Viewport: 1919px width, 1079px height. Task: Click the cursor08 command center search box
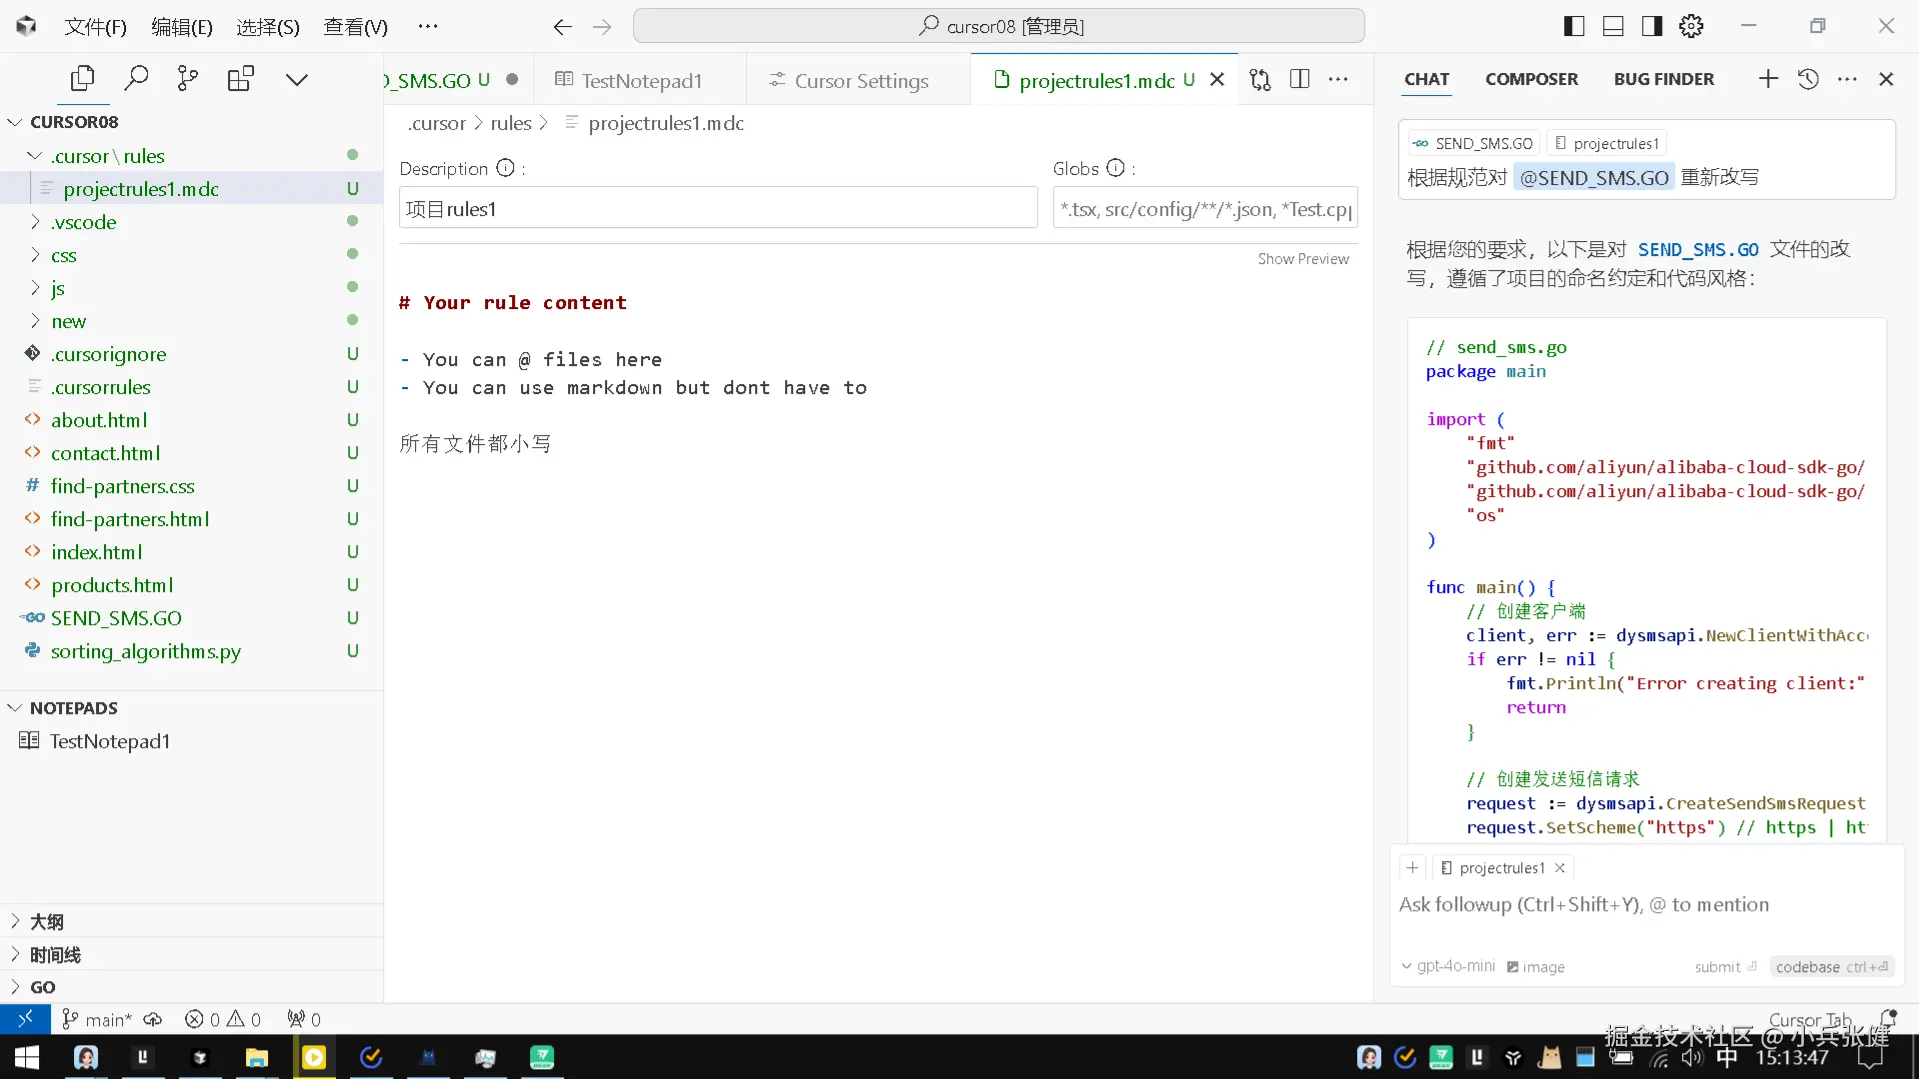pos(998,26)
